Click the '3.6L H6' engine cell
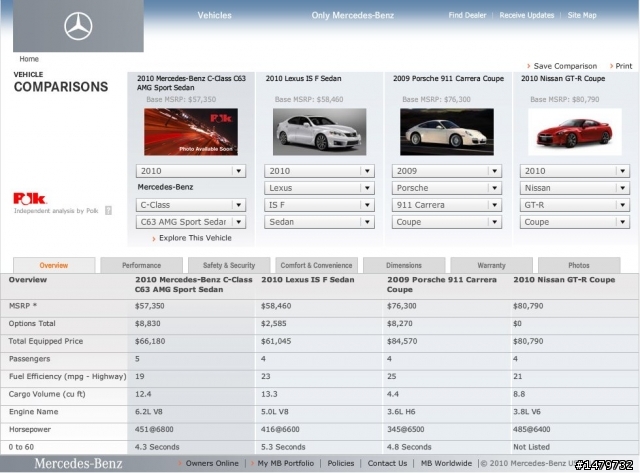640x473 pixels. click(401, 412)
